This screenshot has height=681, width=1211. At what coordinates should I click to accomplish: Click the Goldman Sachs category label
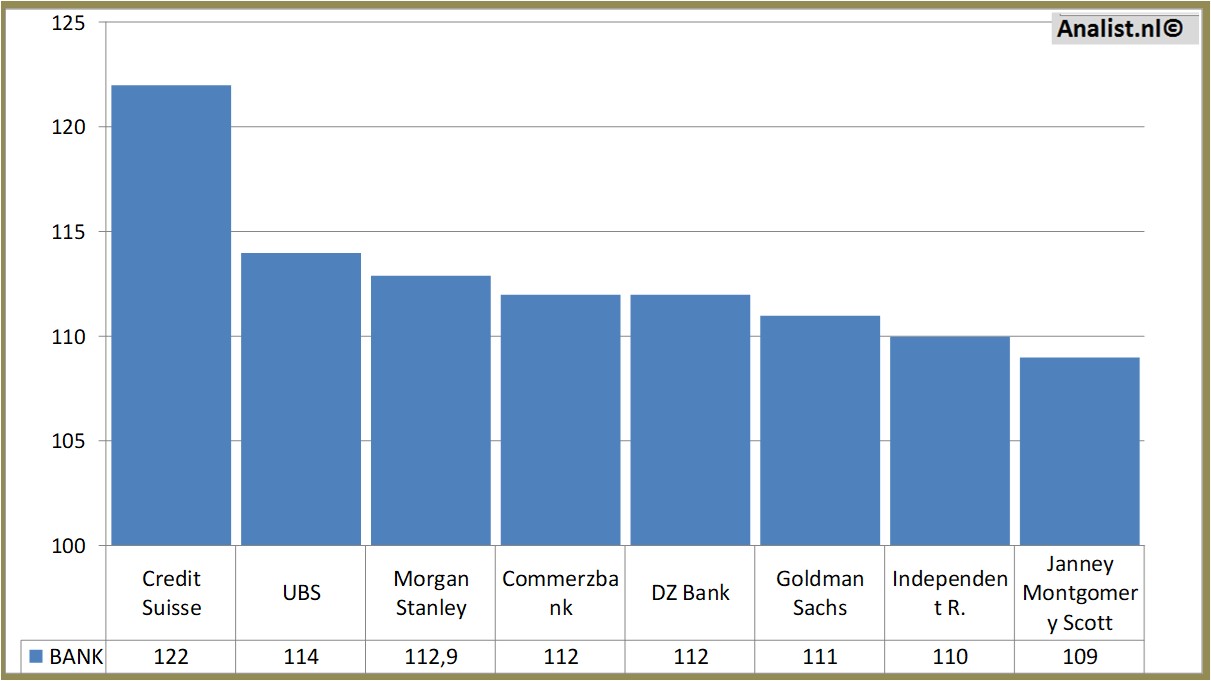(x=820, y=593)
